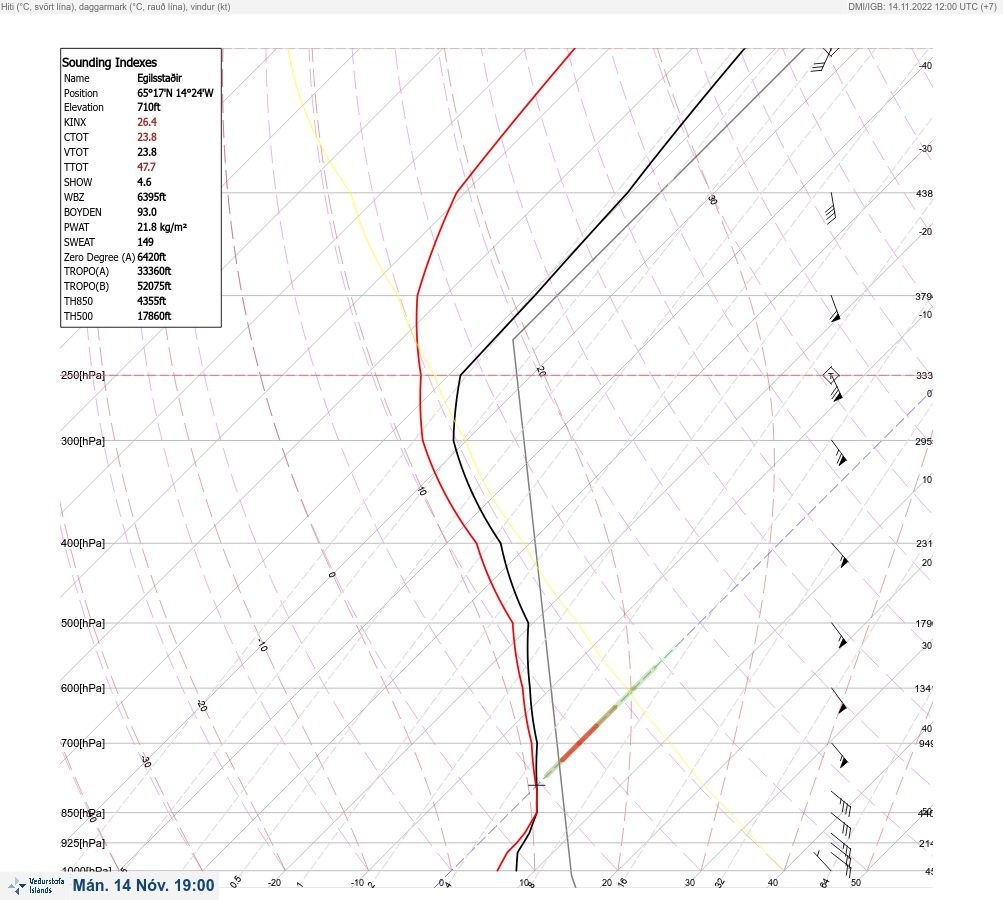Click the 600[hPa] pressure label
Viewport: 1003px width, 900px height.
click(83, 688)
